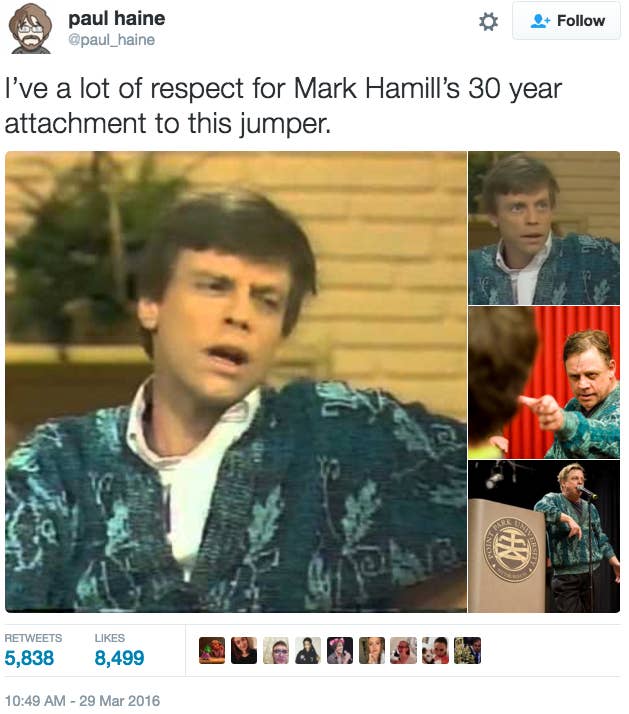Click the fifth liker avatar
629x714 pixels.
[340, 650]
